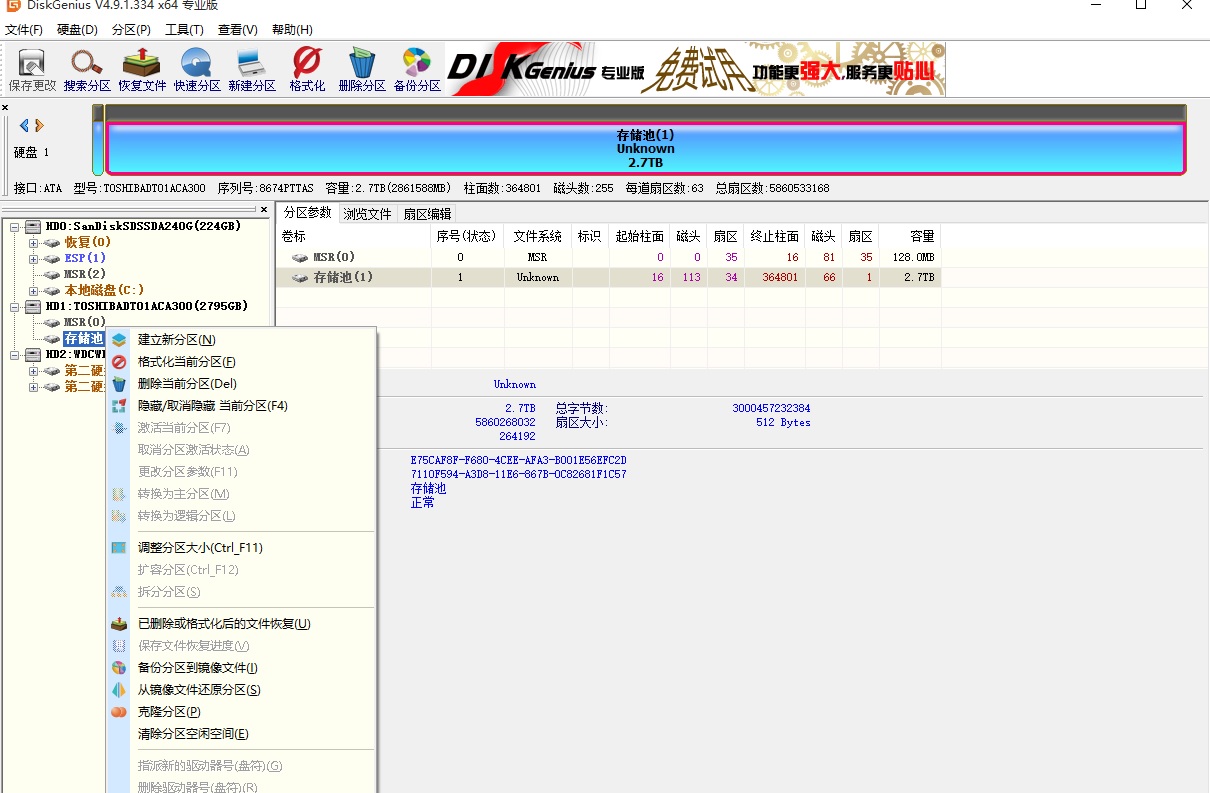Select 存储池 partition in the disk tree
The image size is (1210, 793).
[84, 338]
